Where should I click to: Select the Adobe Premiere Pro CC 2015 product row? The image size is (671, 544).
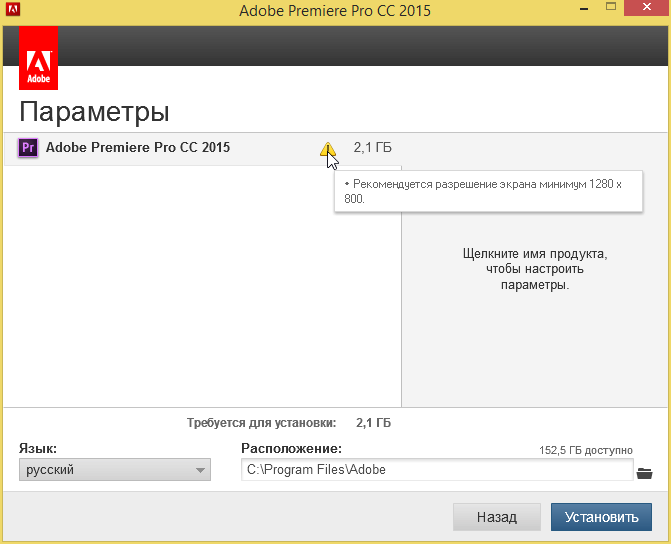[x=203, y=148]
